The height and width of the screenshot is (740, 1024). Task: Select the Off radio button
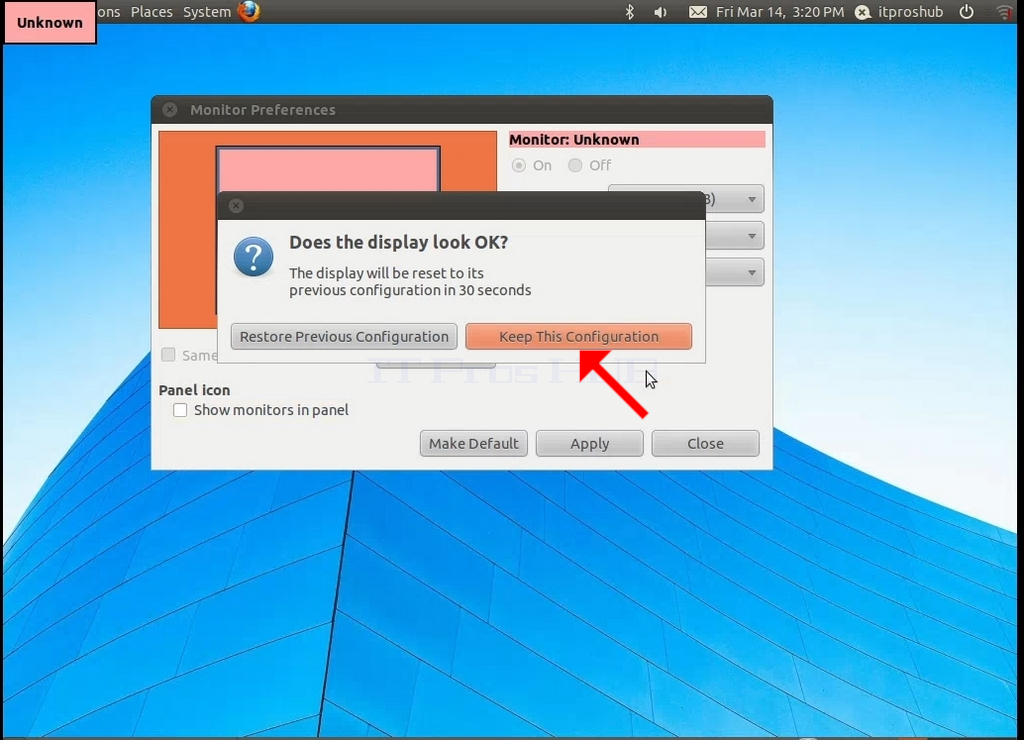click(575, 165)
